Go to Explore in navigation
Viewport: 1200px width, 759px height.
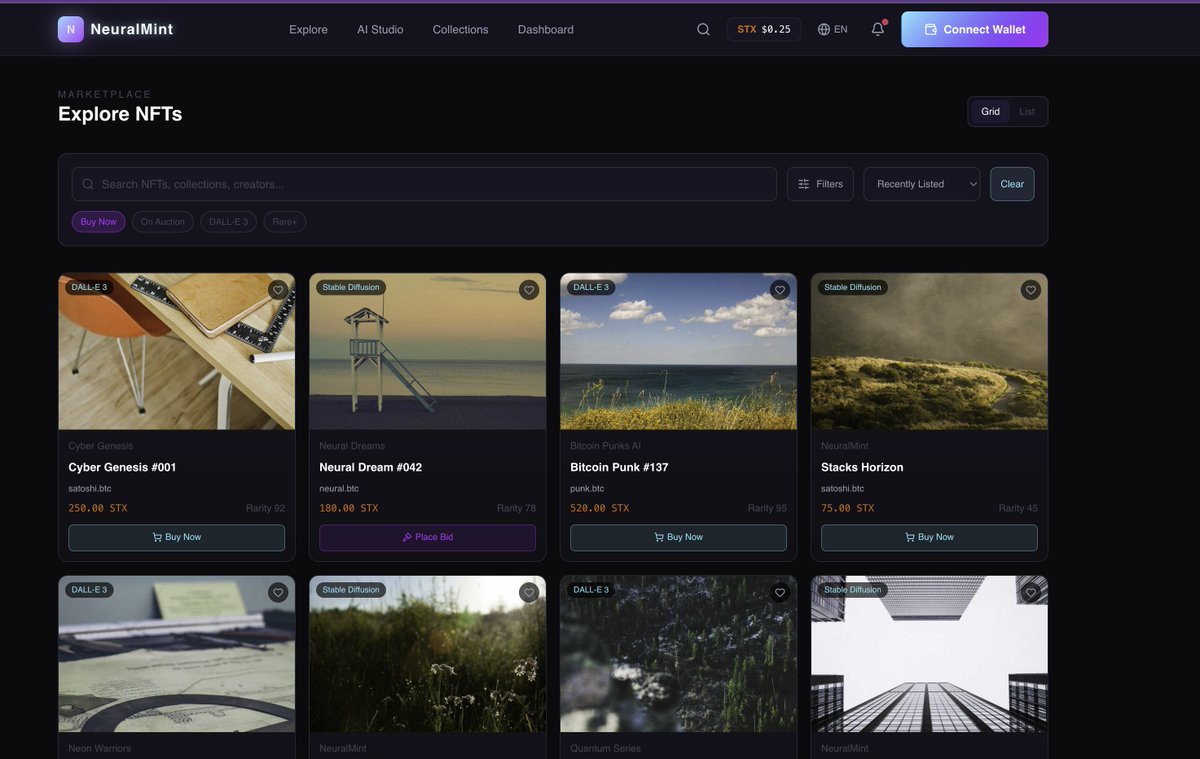pos(308,29)
